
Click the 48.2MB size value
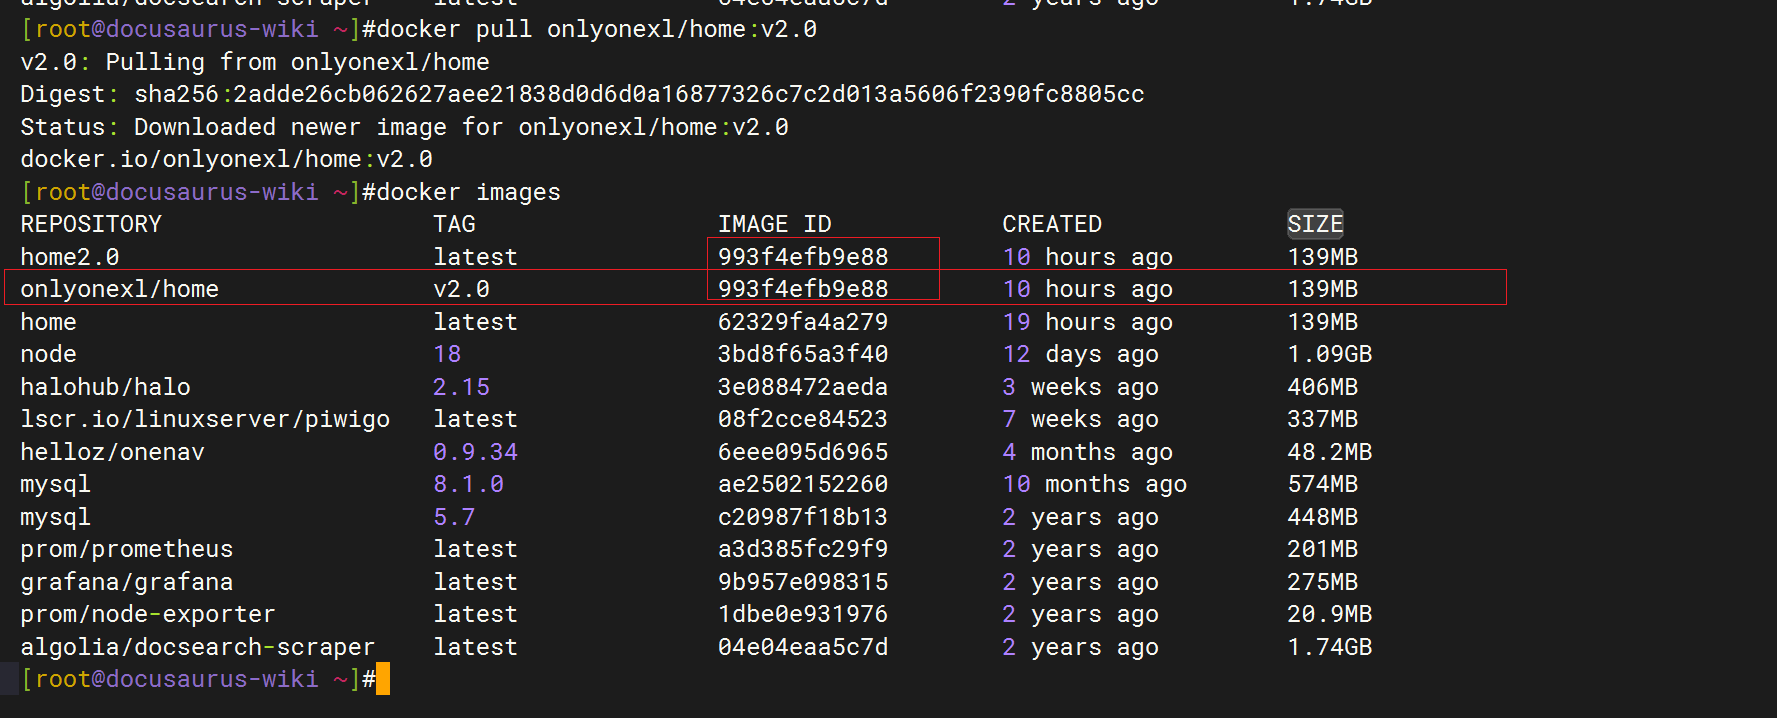pos(1329,452)
